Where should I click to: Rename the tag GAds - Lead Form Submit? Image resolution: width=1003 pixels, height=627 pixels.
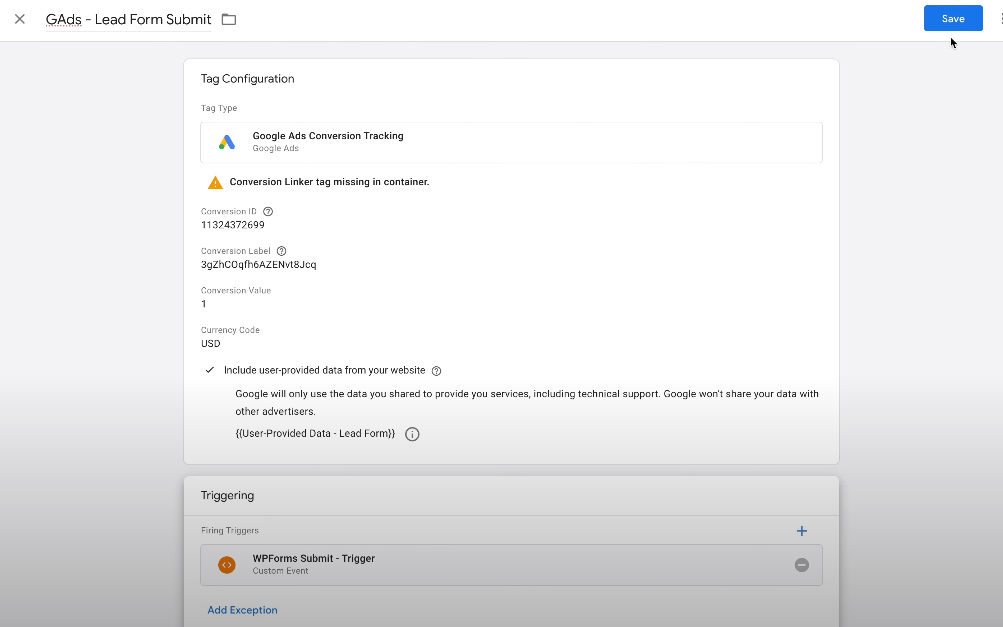(x=129, y=19)
